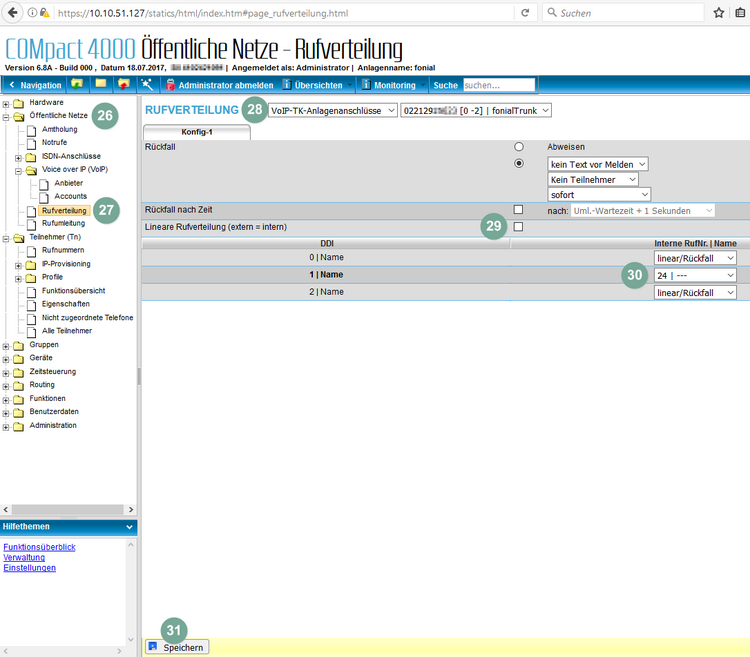The width and height of the screenshot is (750, 657).
Task: Open the Kein Teilnehmer dropdown
Action: (593, 180)
